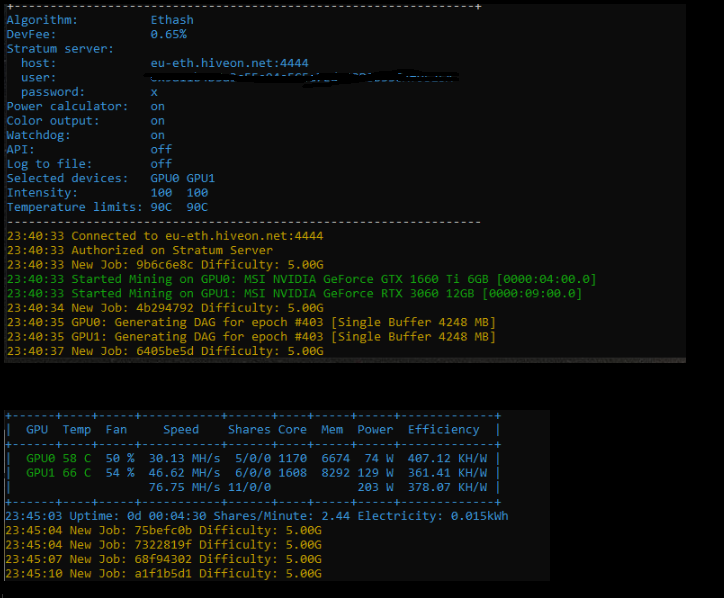Click the 'GPU0: Generating DAG' log line

(x=251, y=322)
